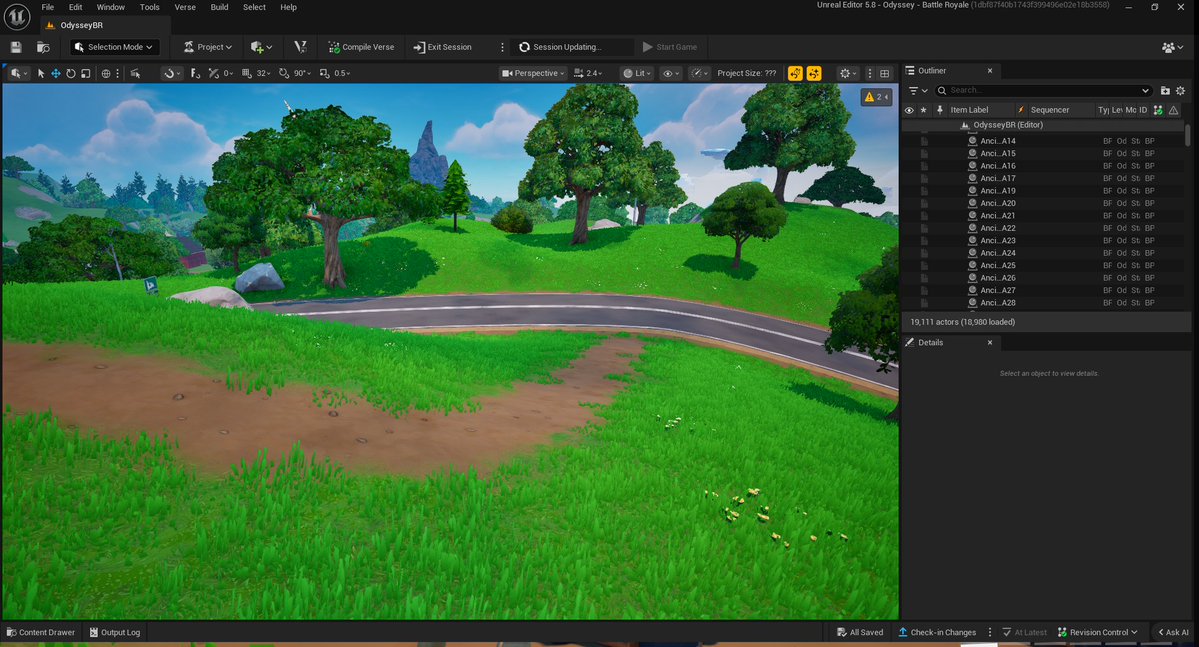Open the Edit menu
The height and width of the screenshot is (647, 1199).
(x=75, y=7)
